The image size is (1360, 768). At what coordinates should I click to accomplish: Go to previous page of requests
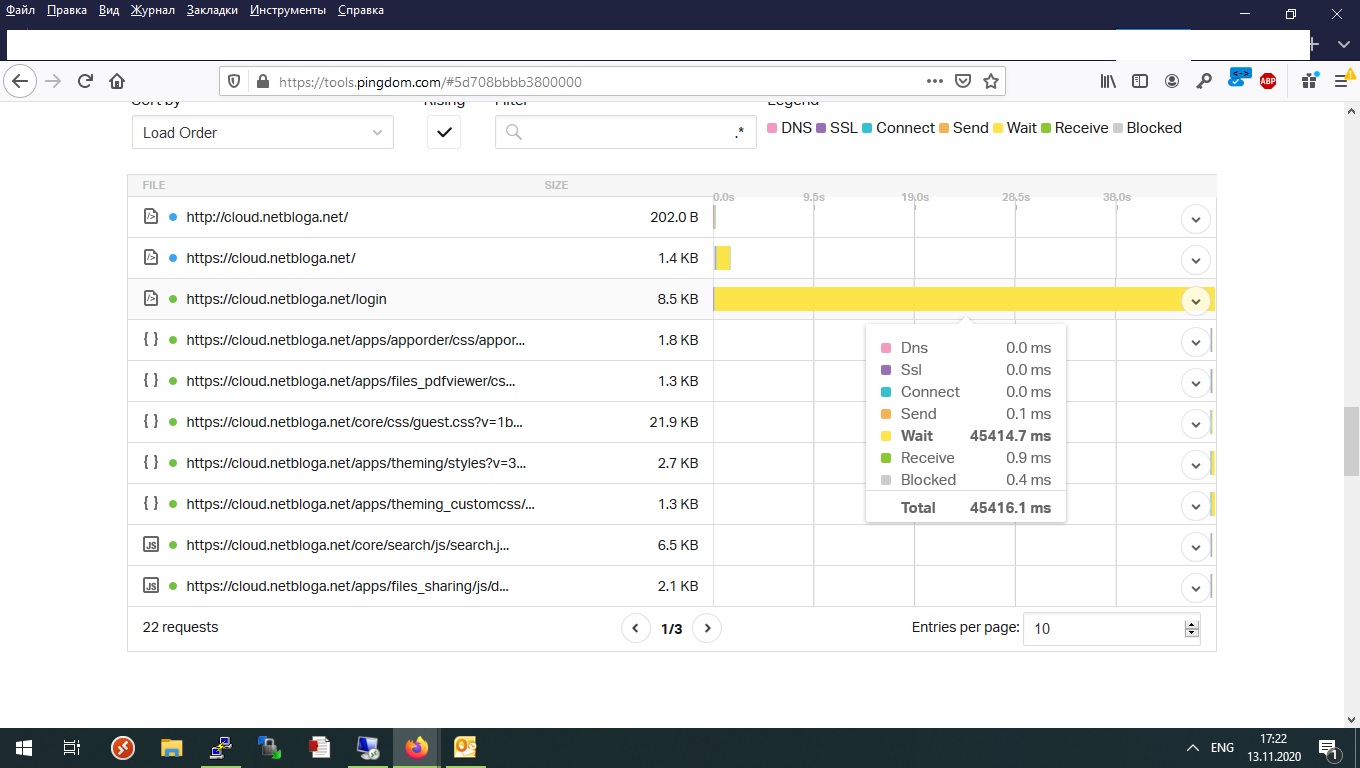tap(635, 628)
